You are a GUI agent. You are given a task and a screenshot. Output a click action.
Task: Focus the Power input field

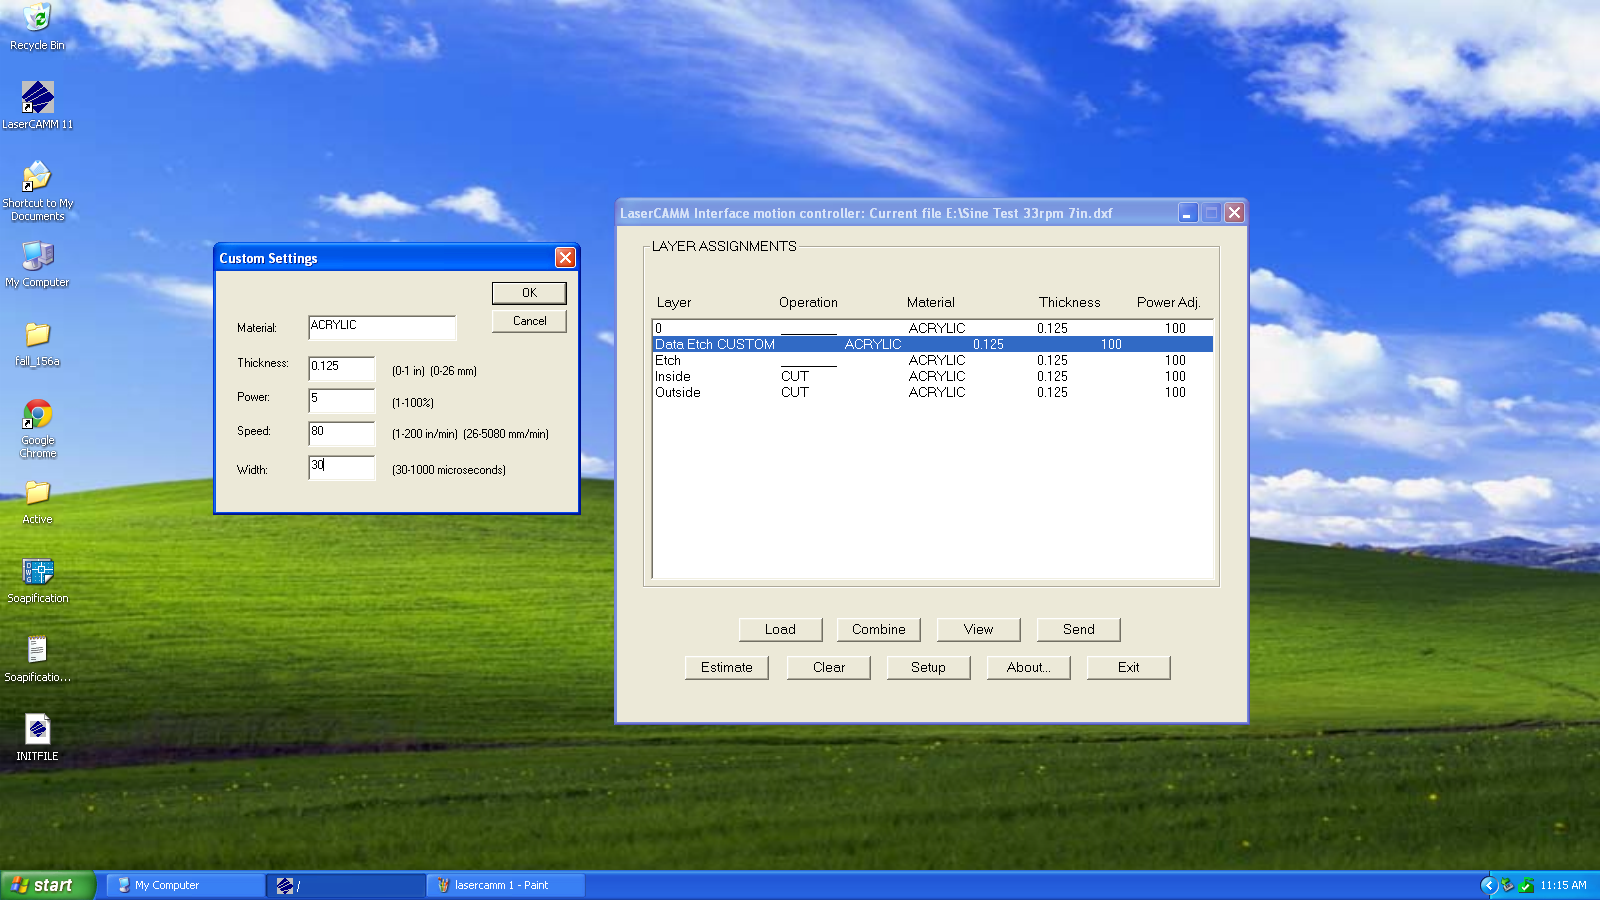coord(341,400)
